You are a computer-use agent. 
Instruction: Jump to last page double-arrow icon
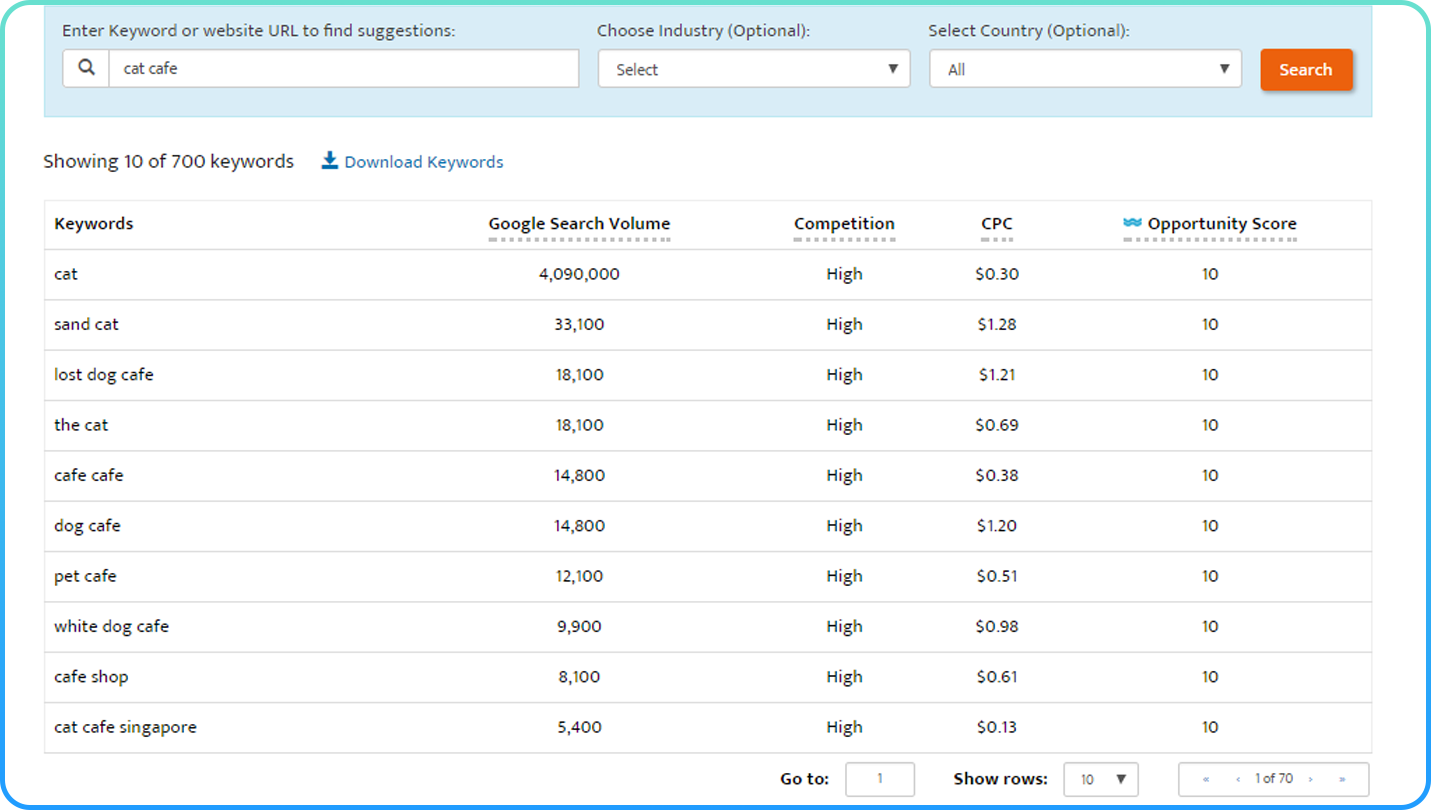click(1342, 779)
